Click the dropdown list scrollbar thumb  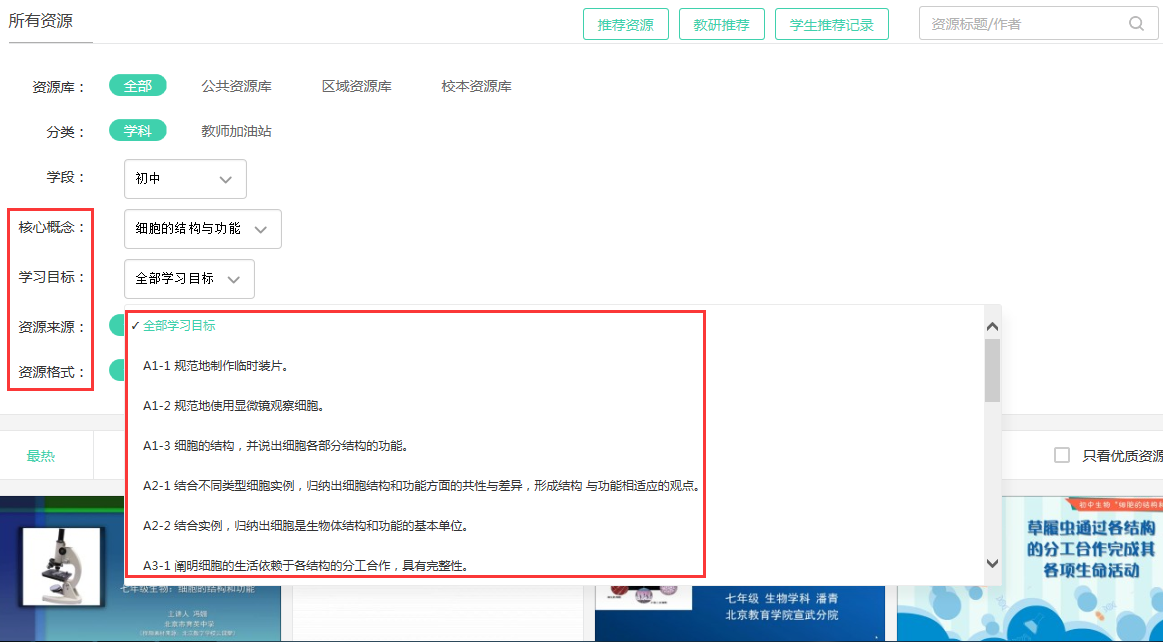(x=992, y=370)
